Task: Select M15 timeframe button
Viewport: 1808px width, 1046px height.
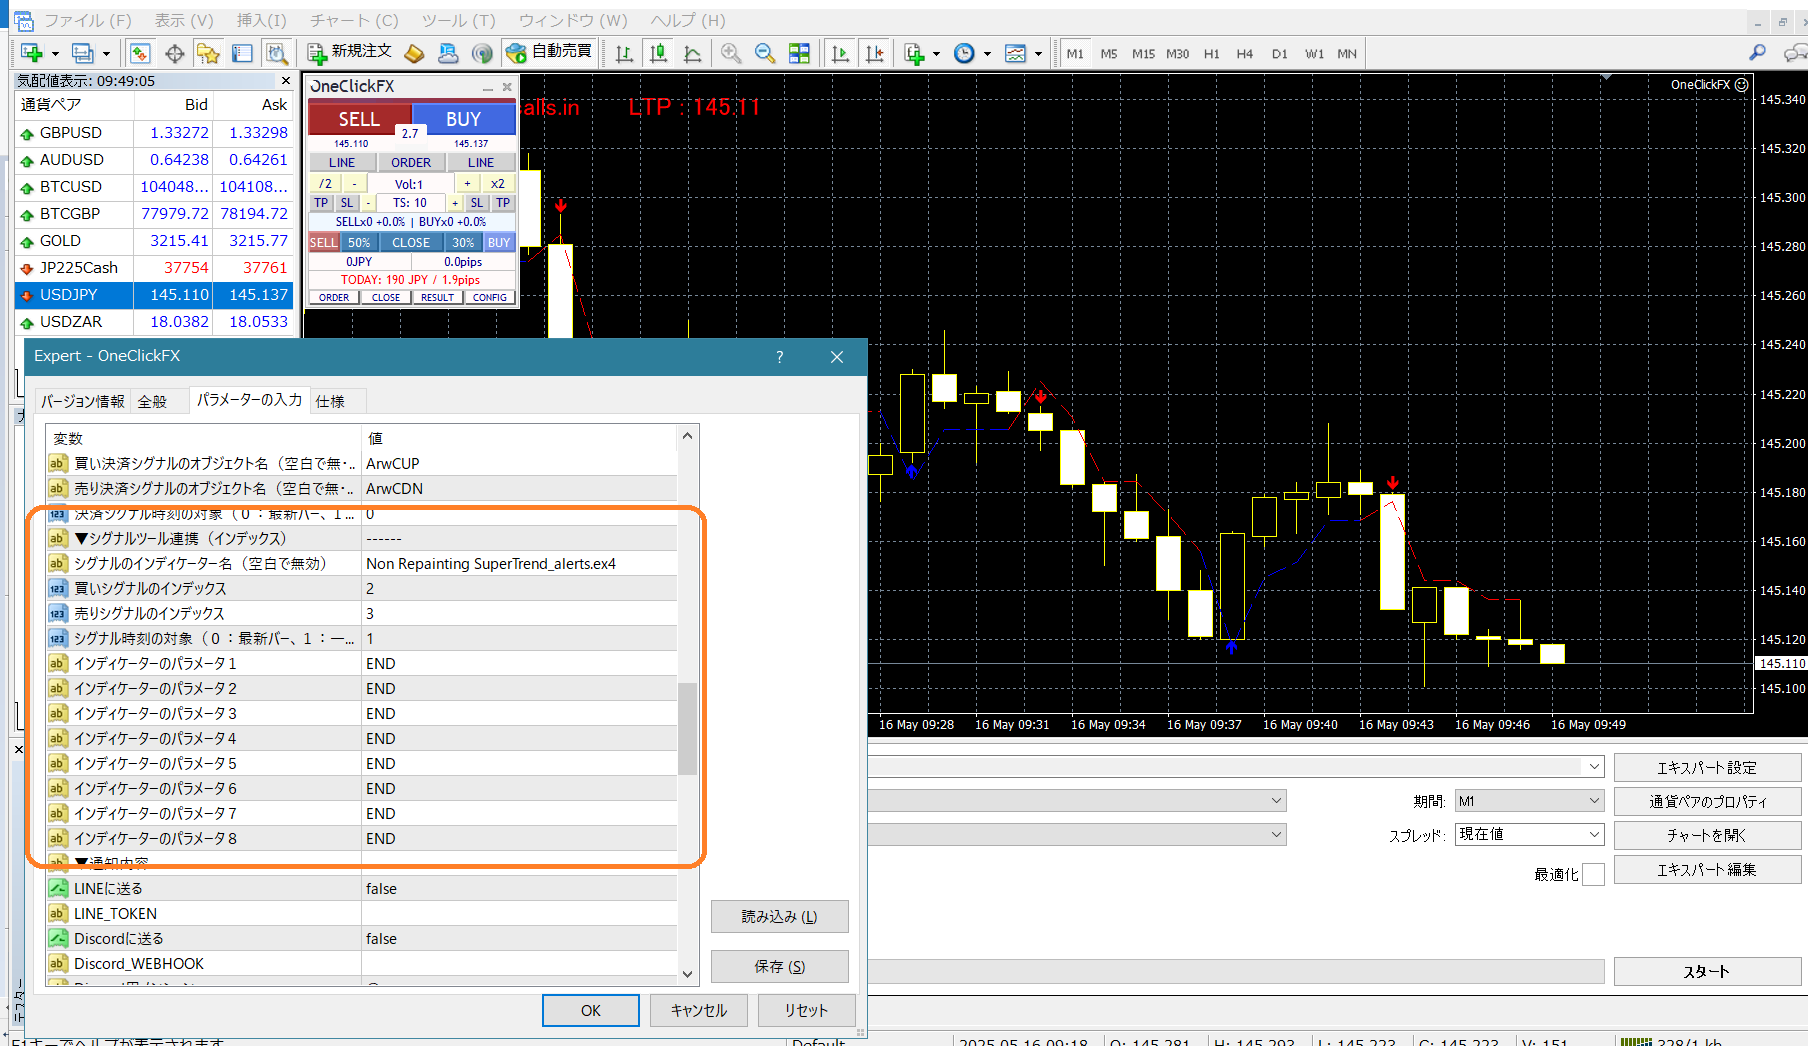Action: [x=1143, y=53]
